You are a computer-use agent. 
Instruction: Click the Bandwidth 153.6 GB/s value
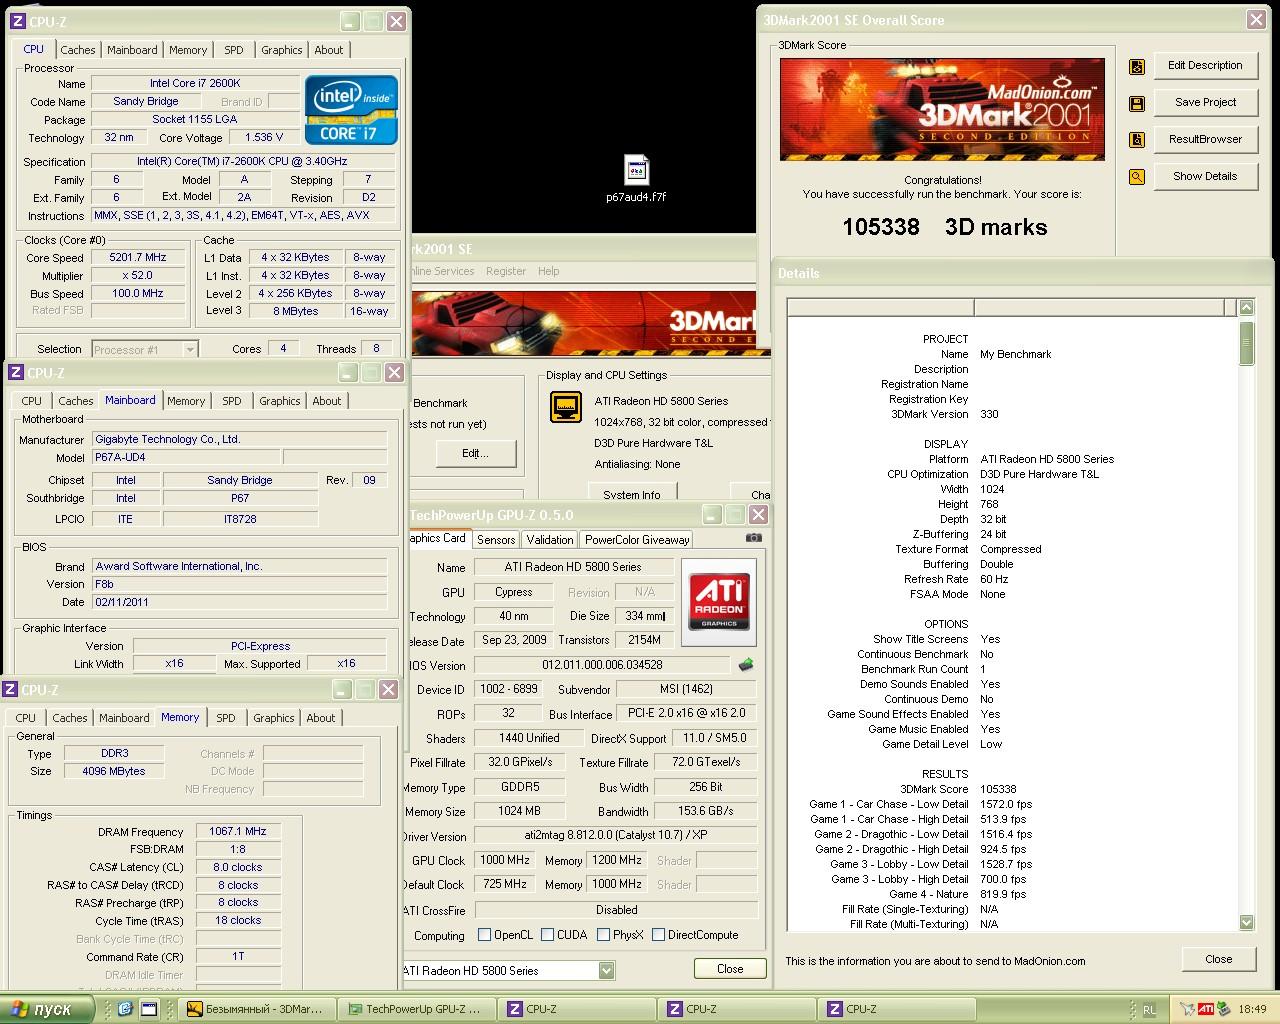click(706, 811)
